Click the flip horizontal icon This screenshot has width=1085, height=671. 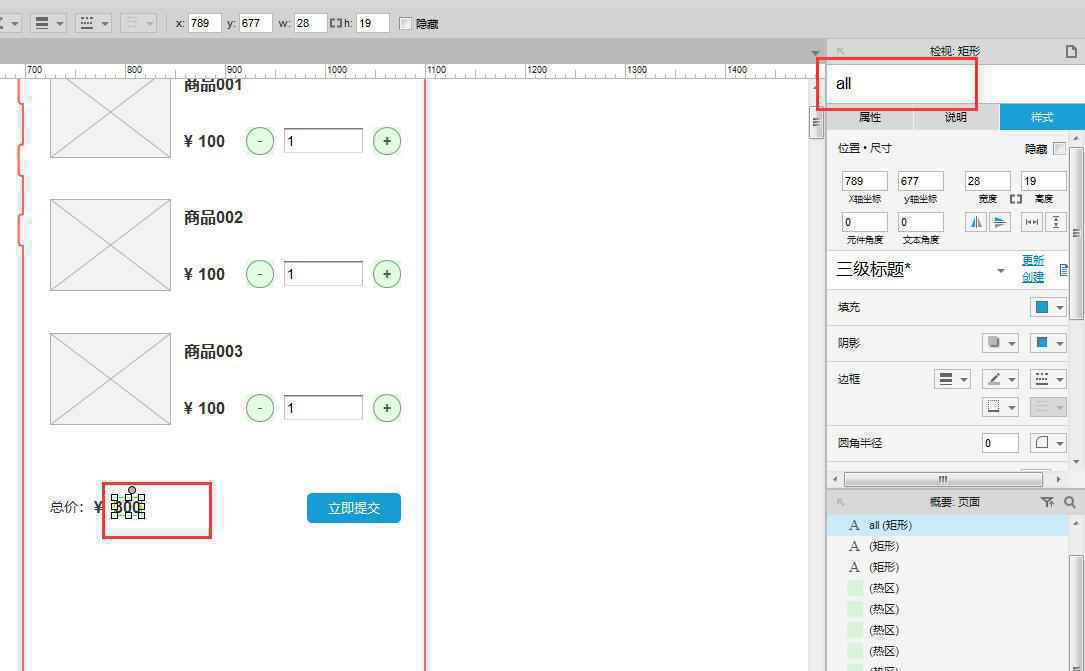[976, 222]
